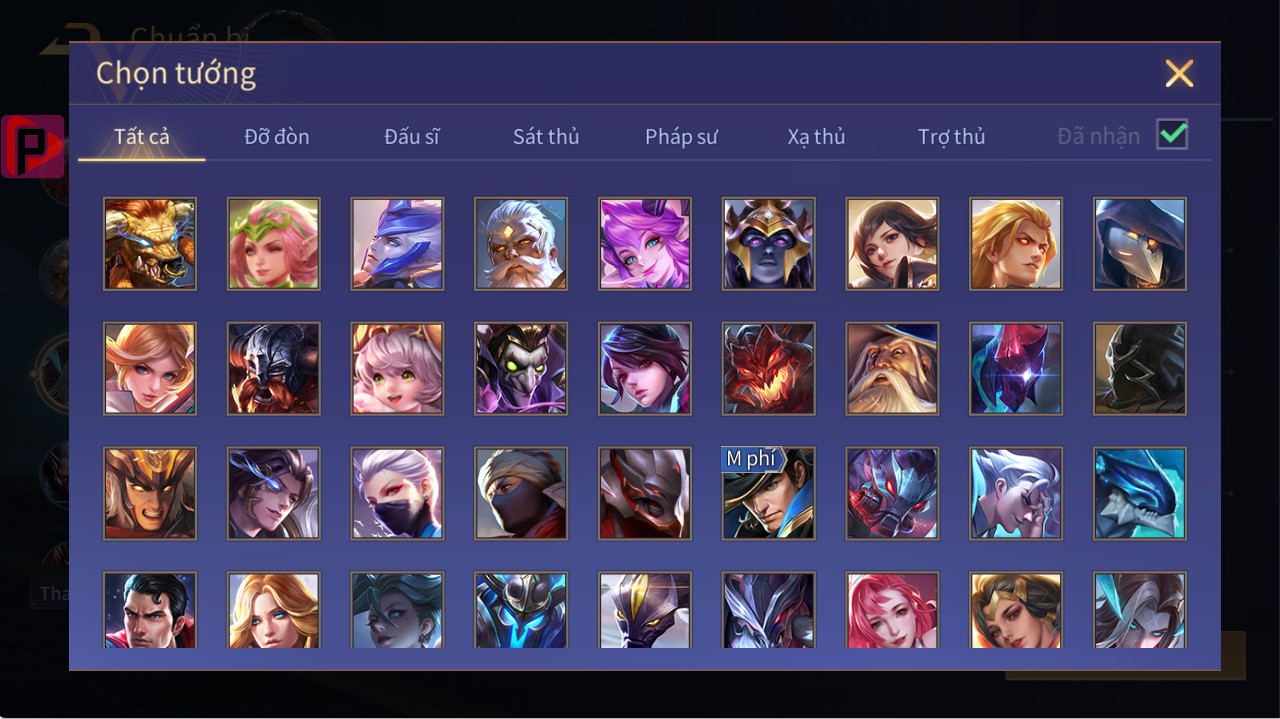Choose the purple-haired girl with horns
Screen dimensions: 1280x719
pyautogui.click(x=645, y=244)
